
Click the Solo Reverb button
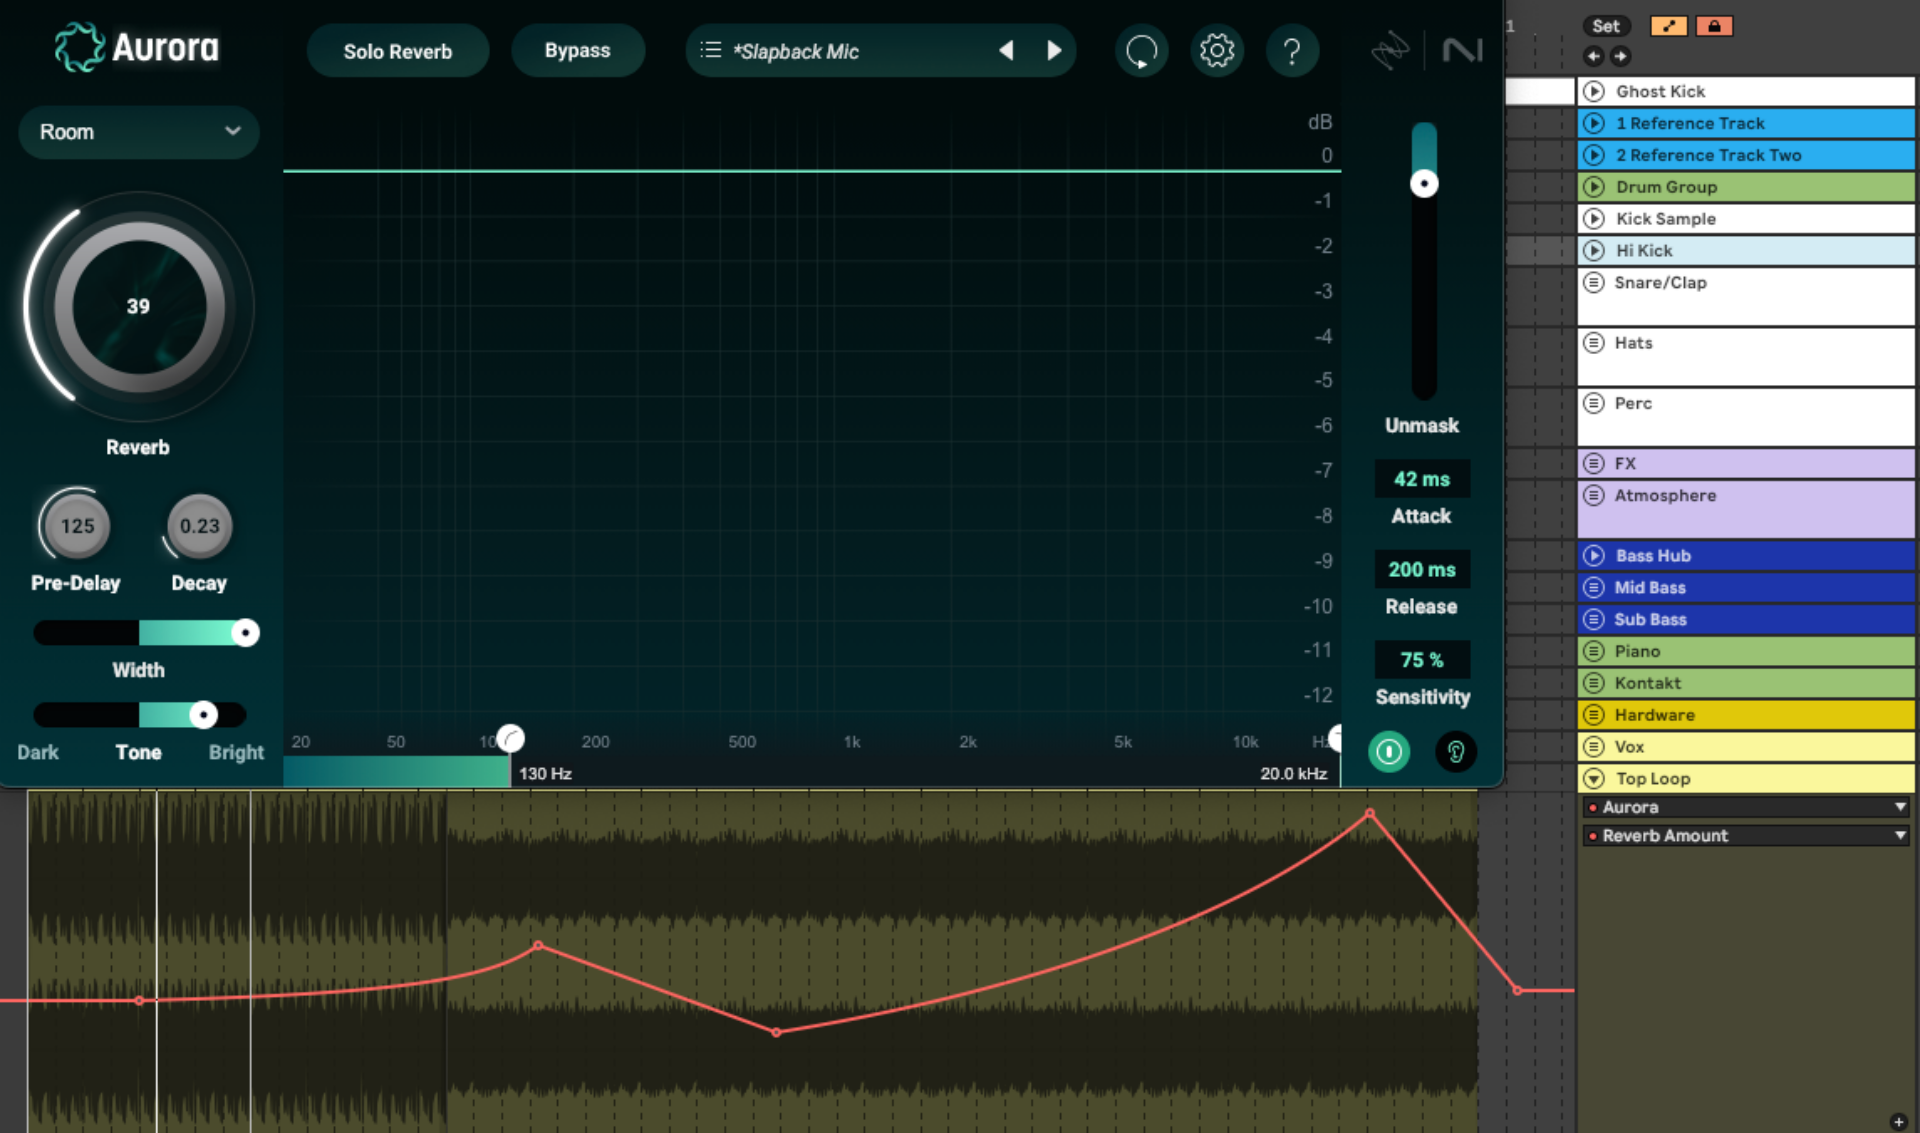(397, 51)
